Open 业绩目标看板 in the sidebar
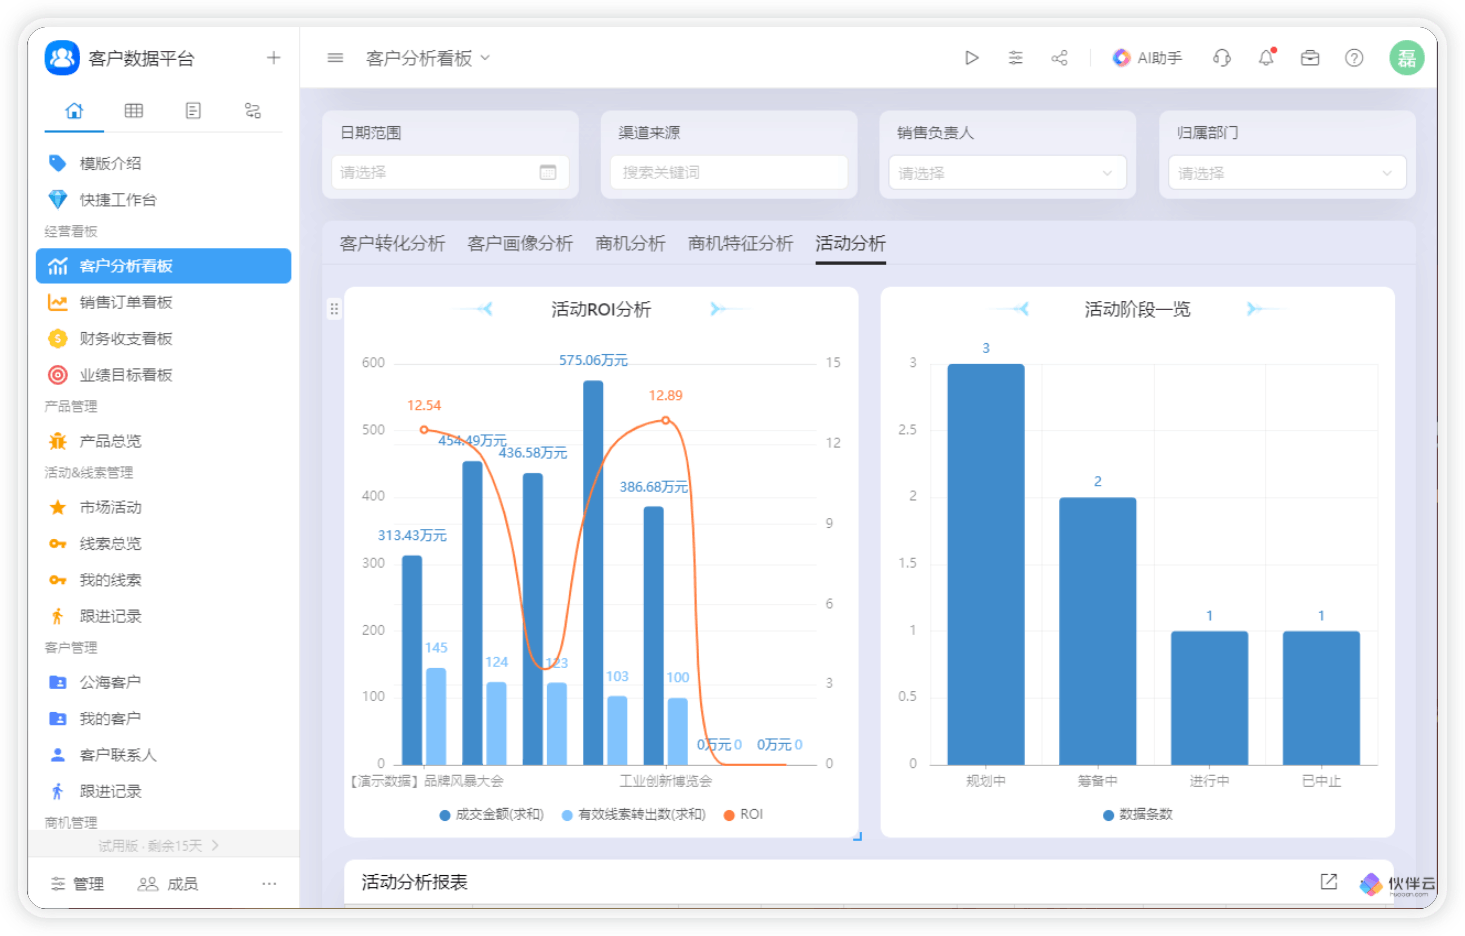The height and width of the screenshot is (936, 1465). coord(164,375)
